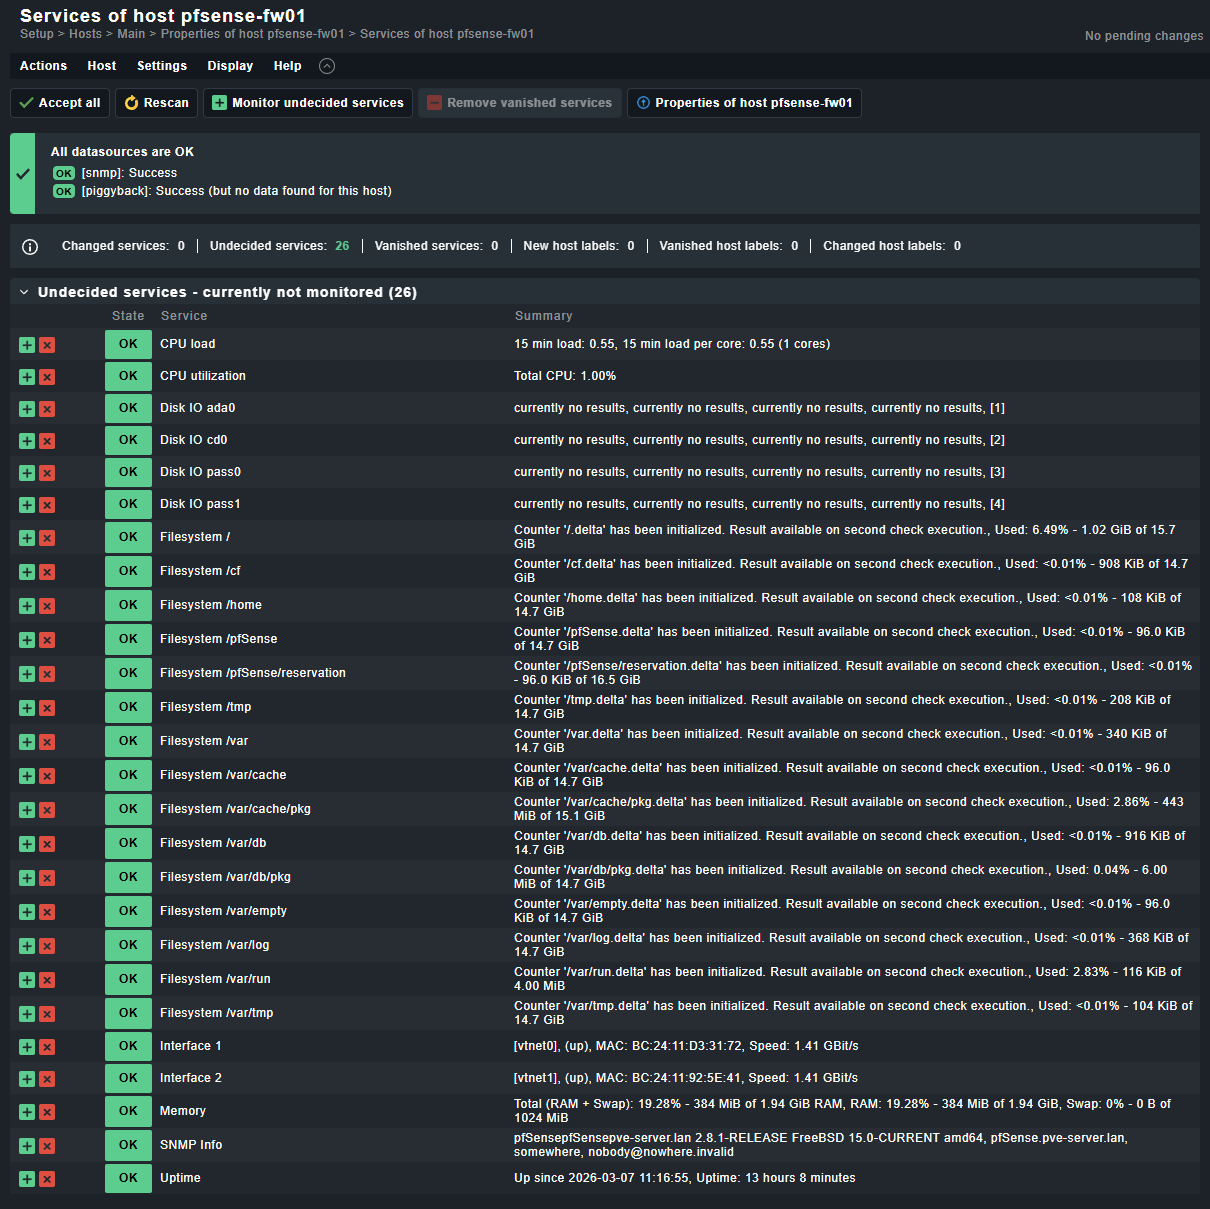Open the Display menu

click(x=230, y=66)
